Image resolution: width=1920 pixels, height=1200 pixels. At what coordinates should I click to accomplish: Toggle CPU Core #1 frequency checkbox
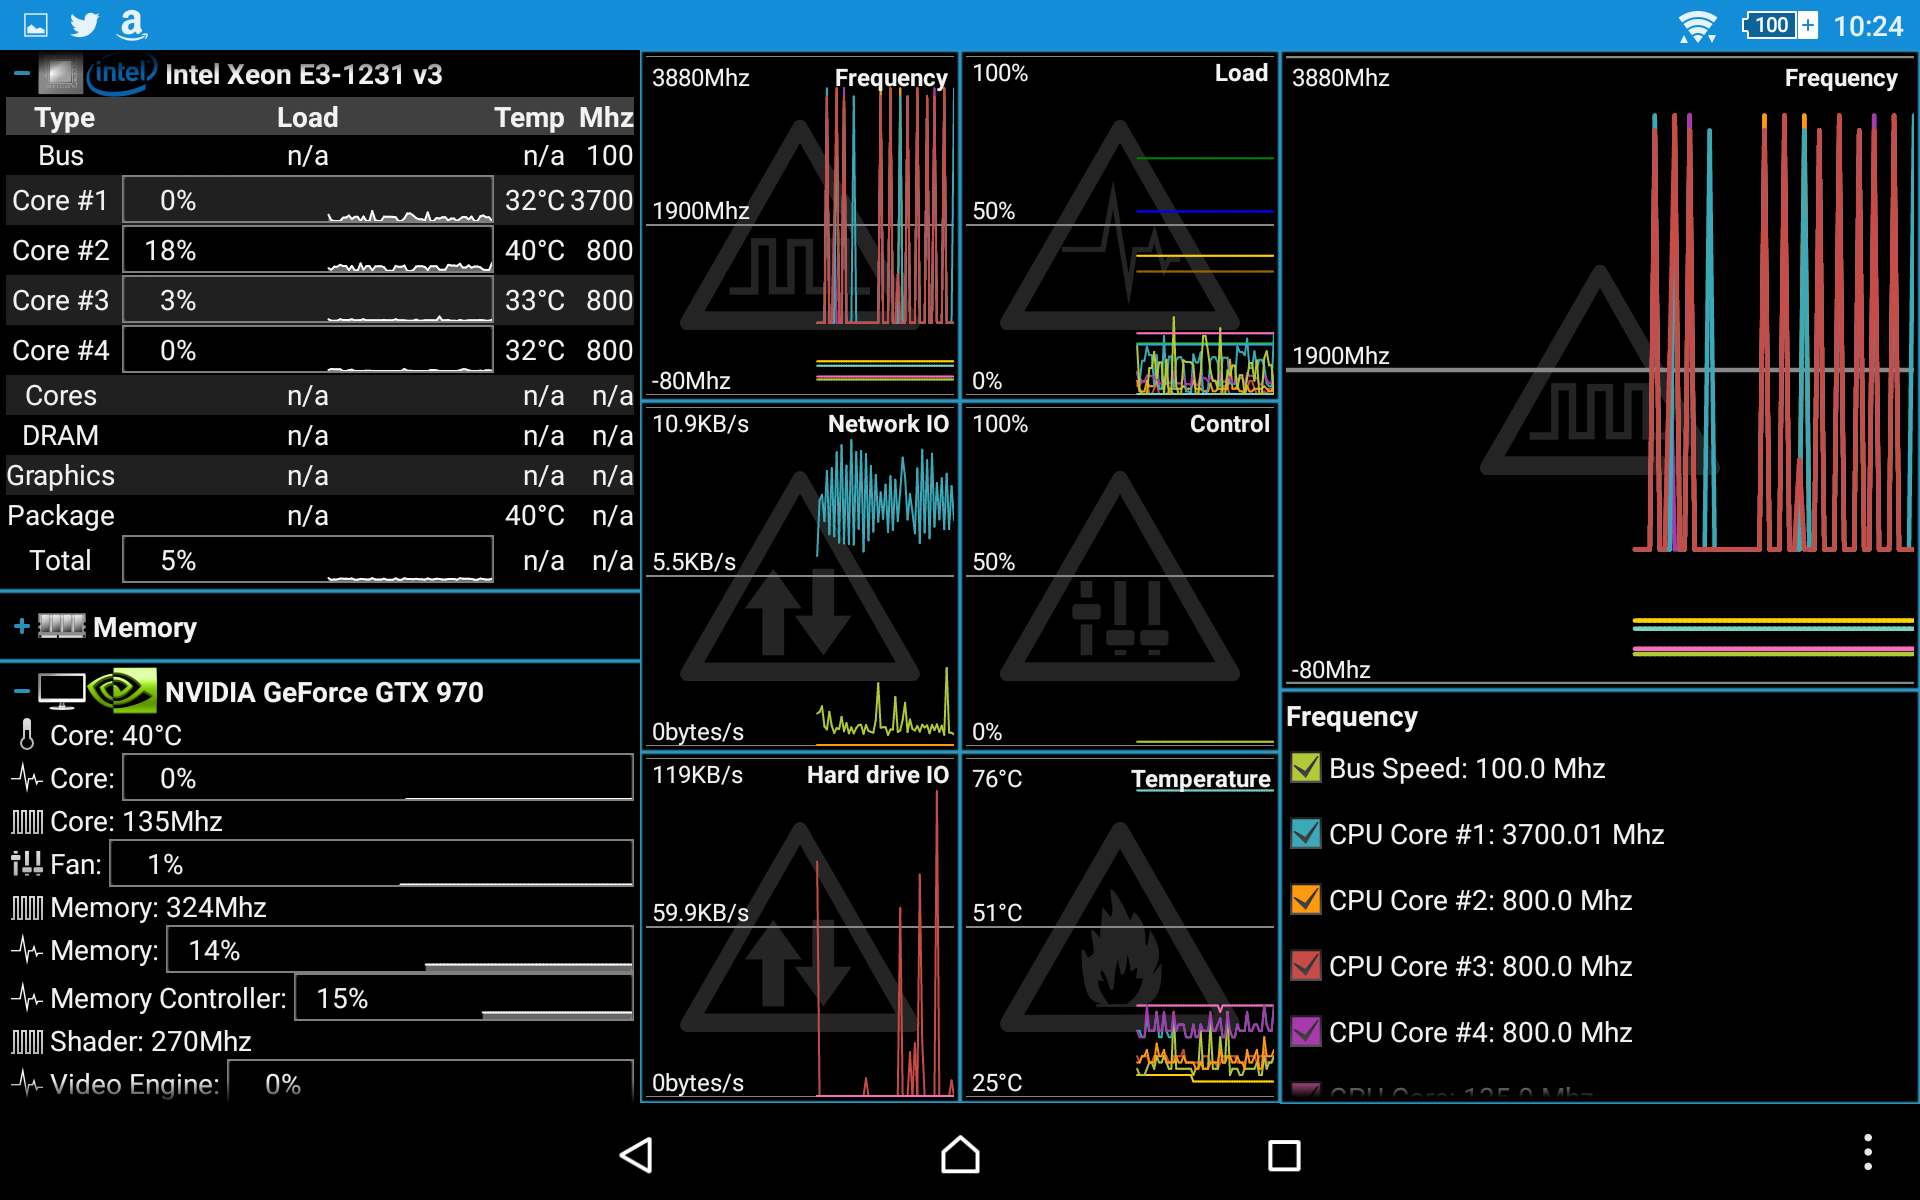[x=1305, y=834]
